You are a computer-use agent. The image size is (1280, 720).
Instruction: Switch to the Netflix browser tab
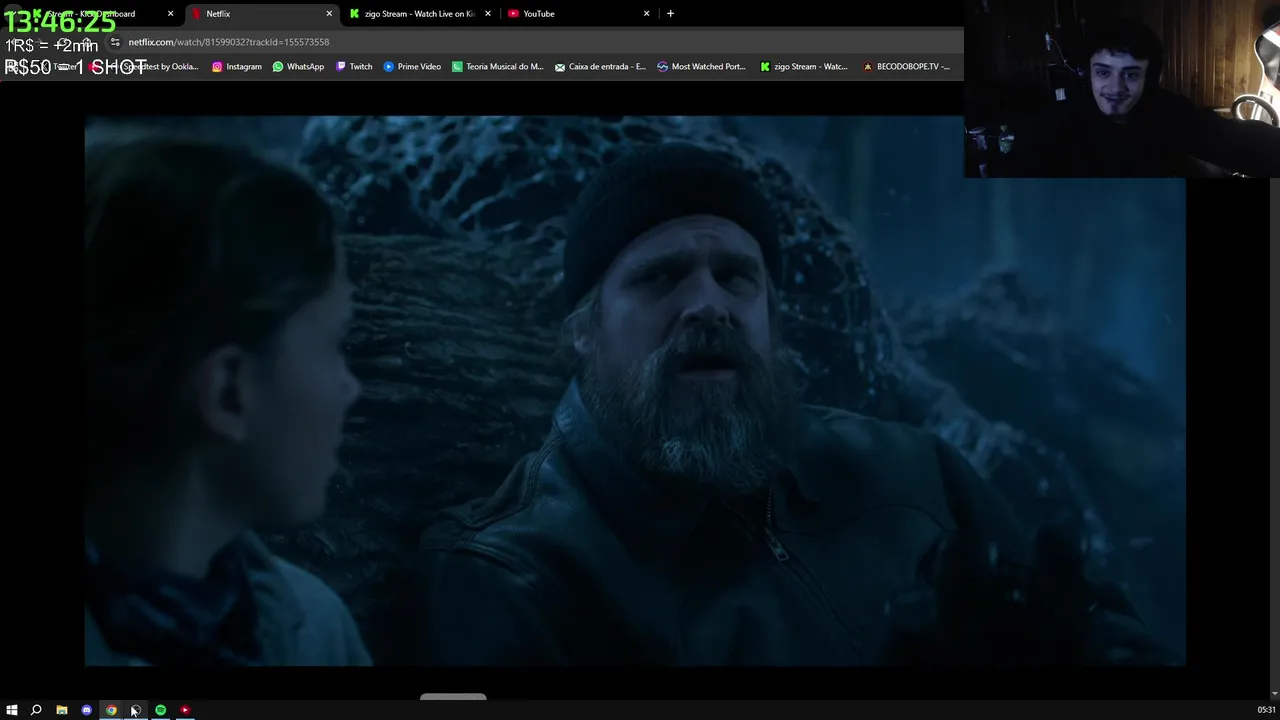click(x=260, y=14)
